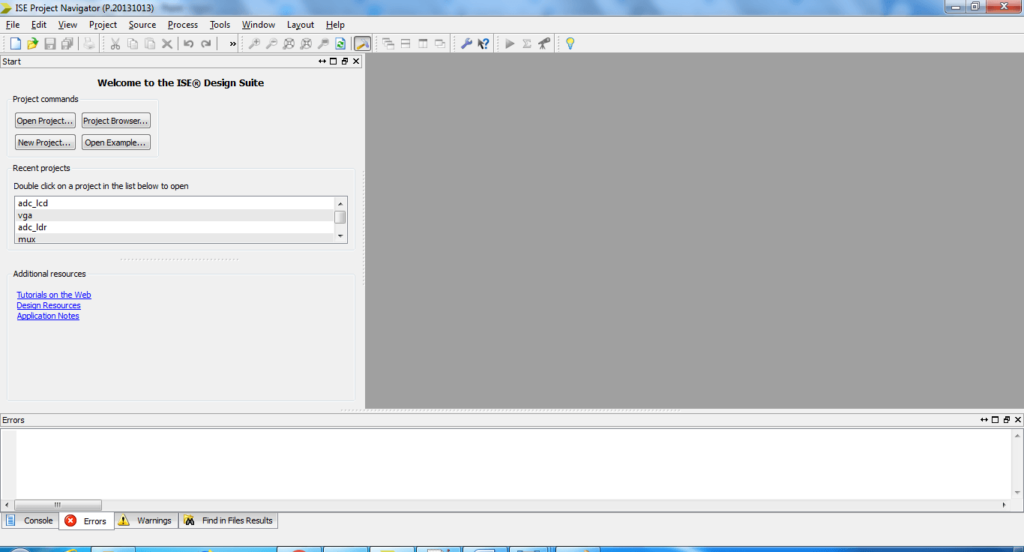
Task: Expand the toolbar overflow chevron
Action: point(232,44)
